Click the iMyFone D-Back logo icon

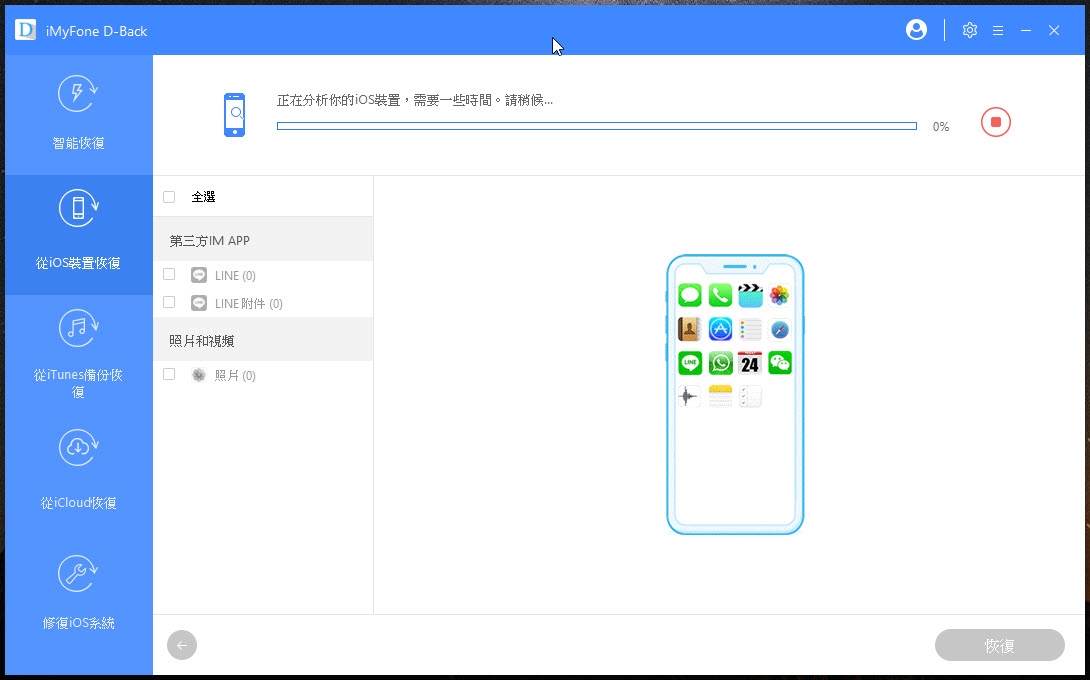click(26, 30)
